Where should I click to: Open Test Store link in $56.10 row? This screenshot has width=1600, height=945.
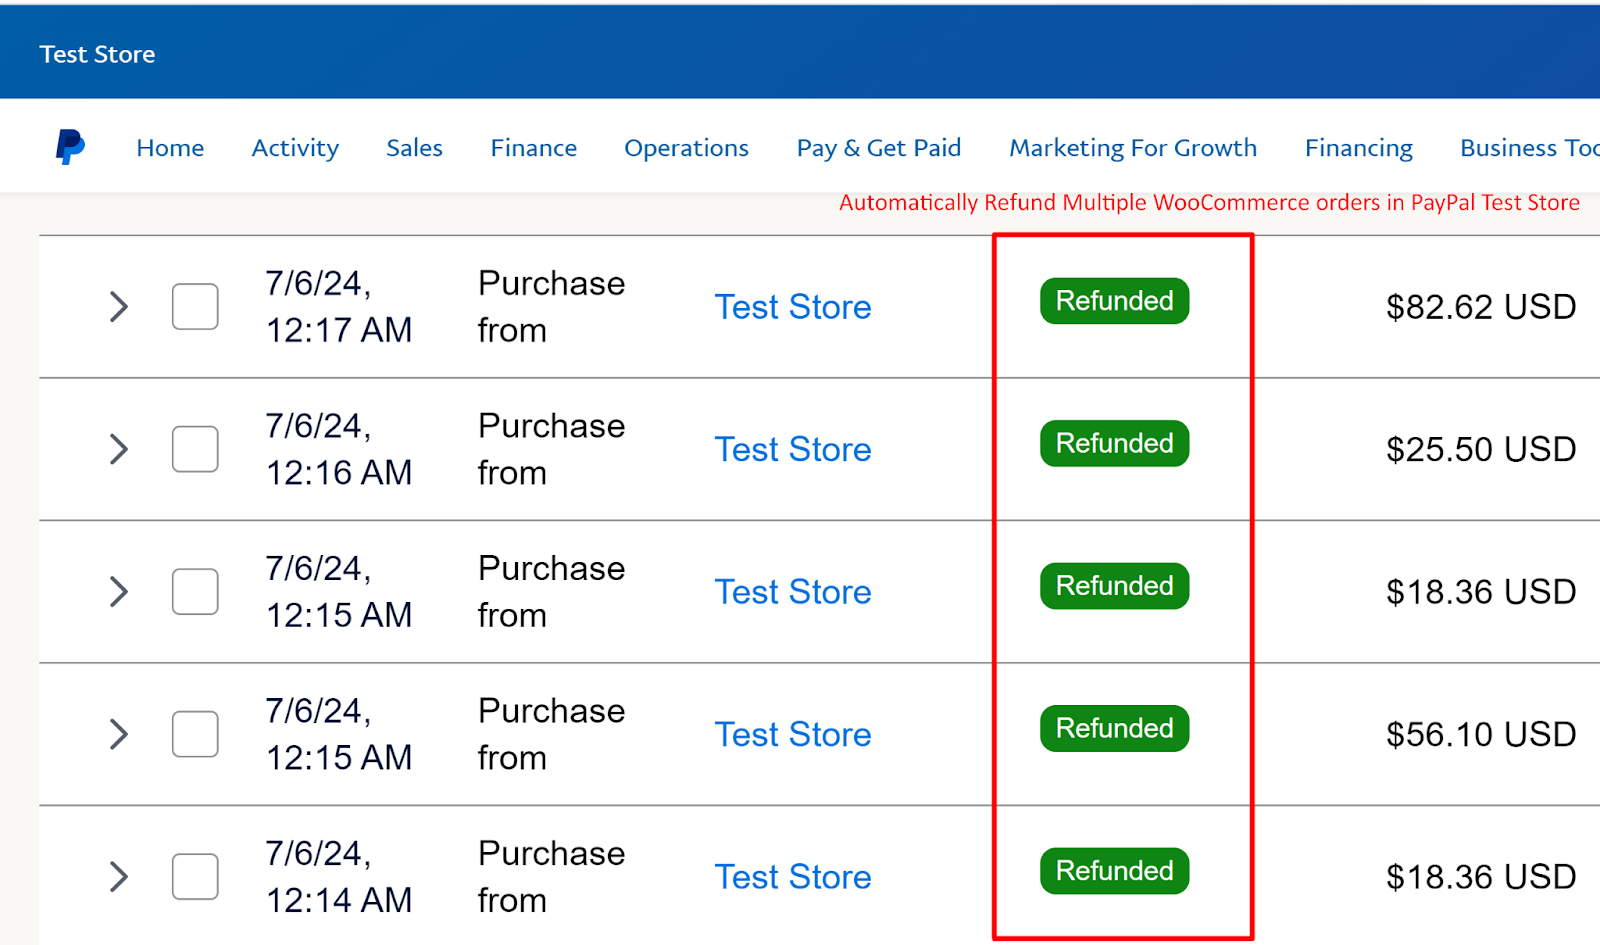pyautogui.click(x=793, y=734)
